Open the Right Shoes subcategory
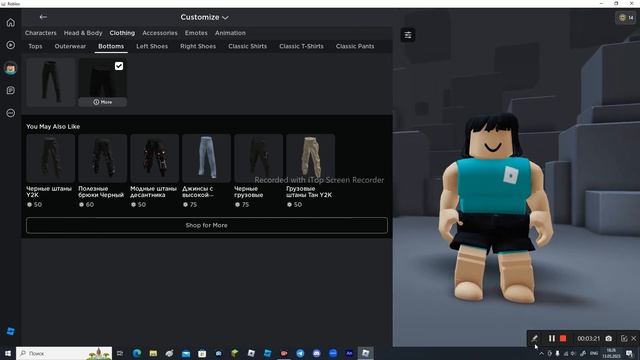Image resolution: width=640 pixels, height=360 pixels. coord(198,46)
